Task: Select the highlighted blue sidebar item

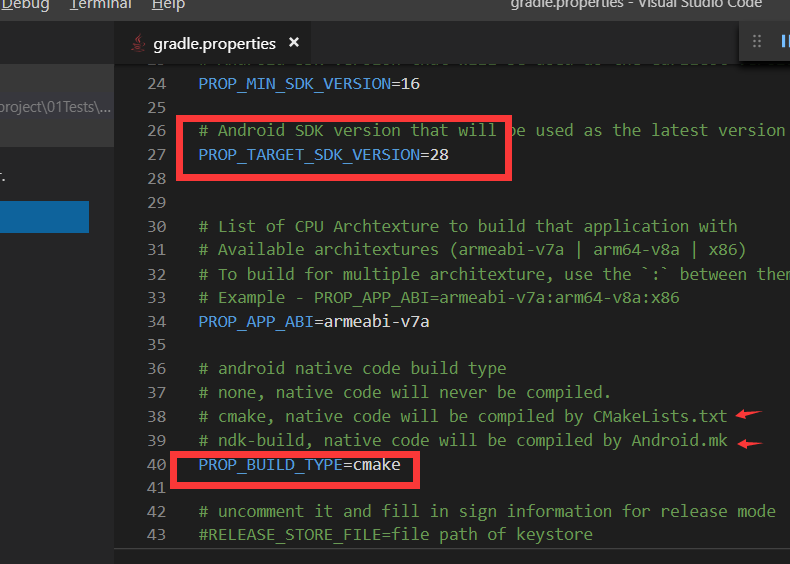Action: click(44, 217)
